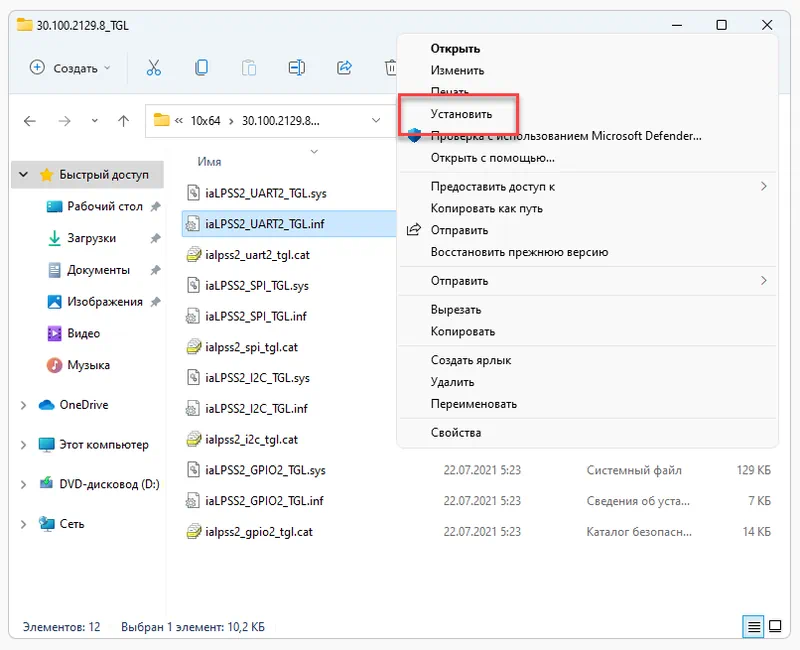Select Свойства in the context menu
The height and width of the screenshot is (650, 800).
(x=455, y=433)
